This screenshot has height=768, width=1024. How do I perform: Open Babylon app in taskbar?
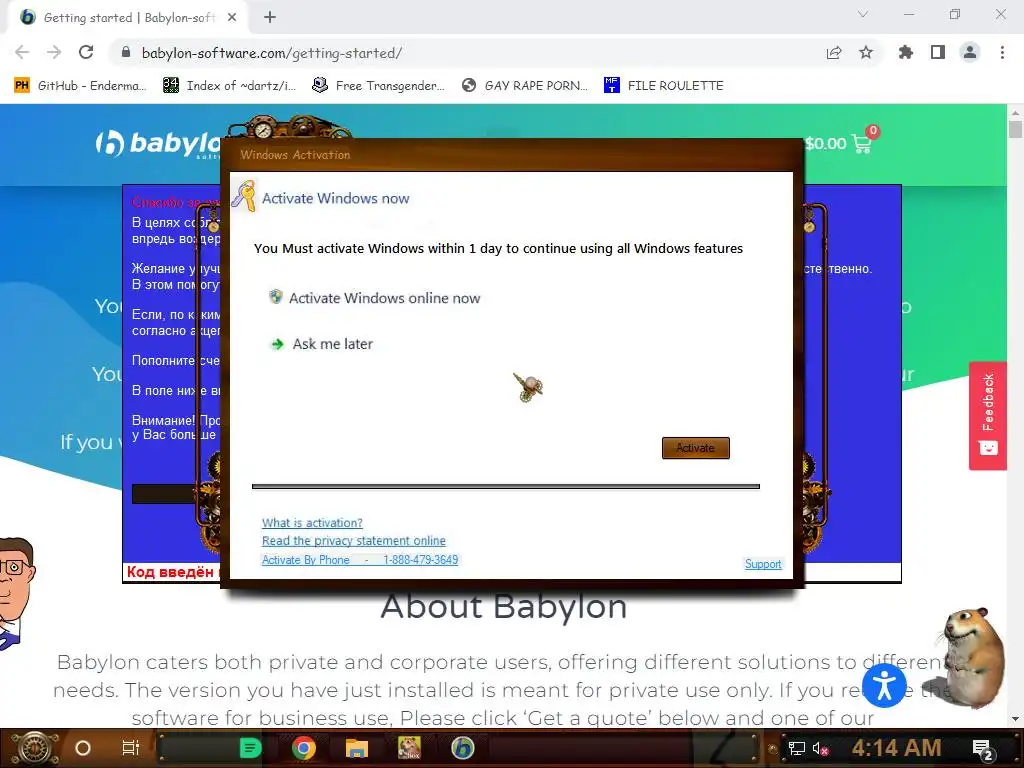pyautogui.click(x=462, y=748)
